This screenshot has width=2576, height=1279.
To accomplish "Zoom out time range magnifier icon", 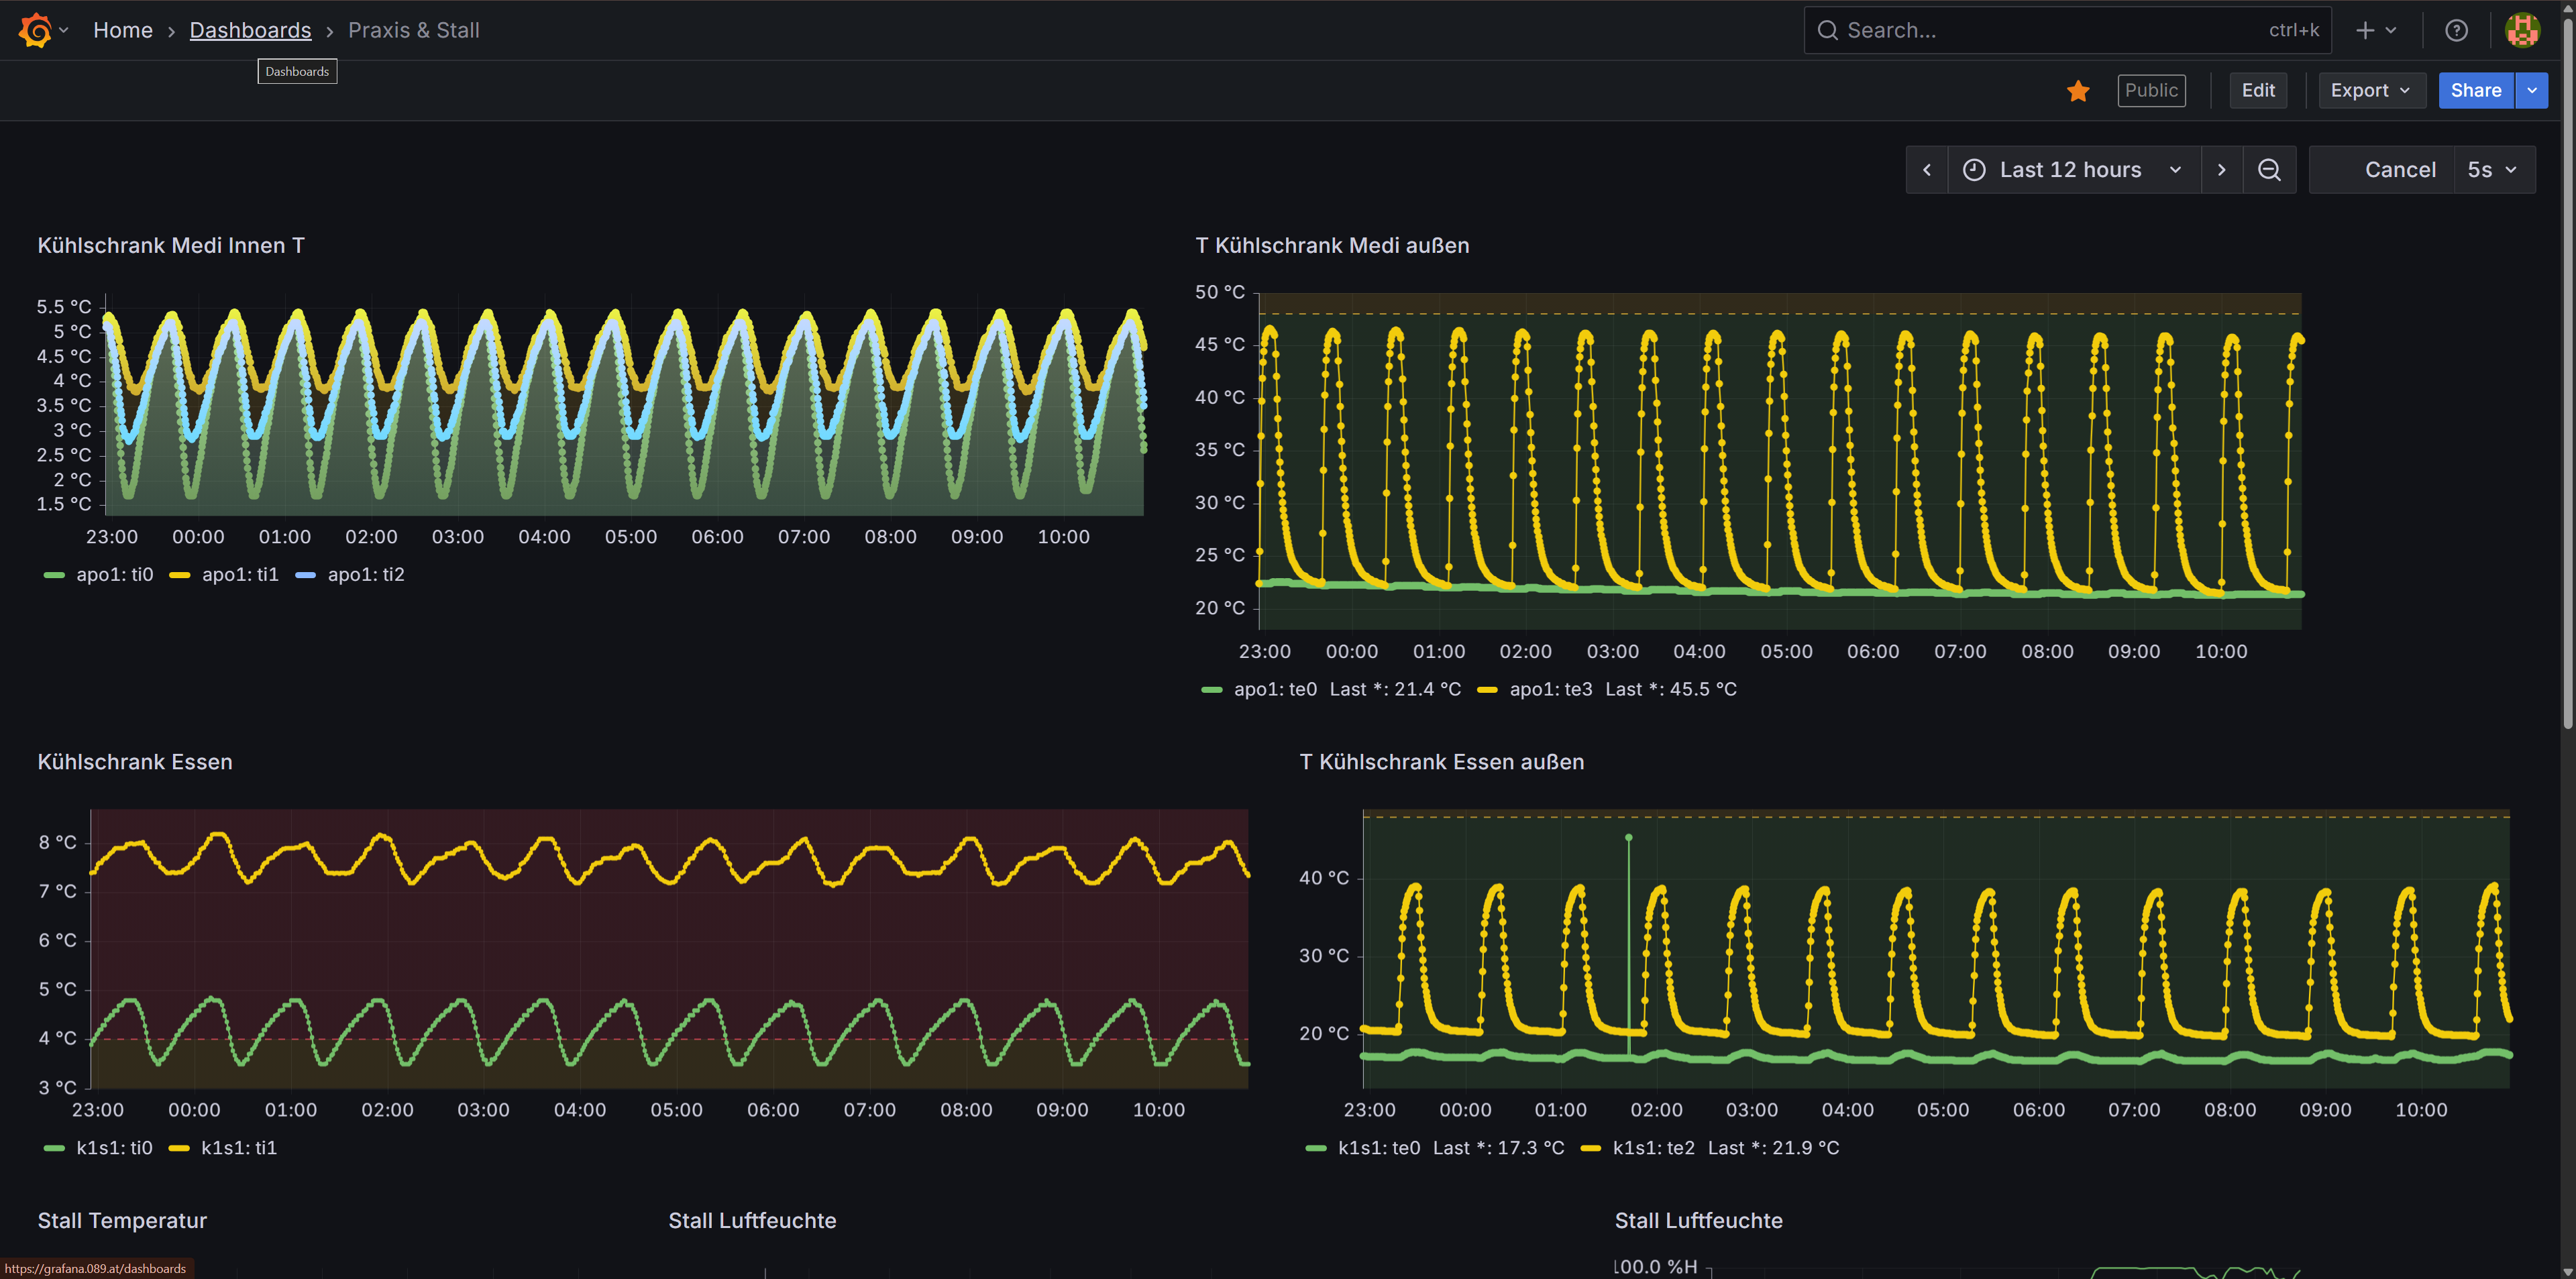I will point(2269,170).
